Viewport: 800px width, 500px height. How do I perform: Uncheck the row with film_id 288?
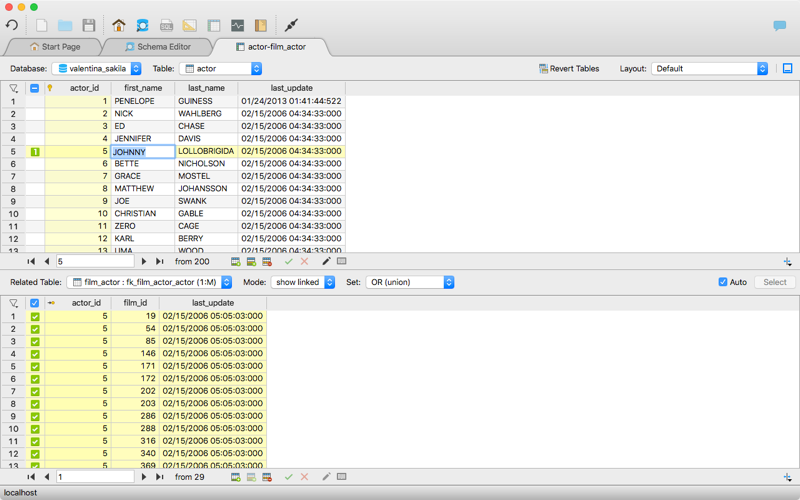pyautogui.click(x=35, y=429)
